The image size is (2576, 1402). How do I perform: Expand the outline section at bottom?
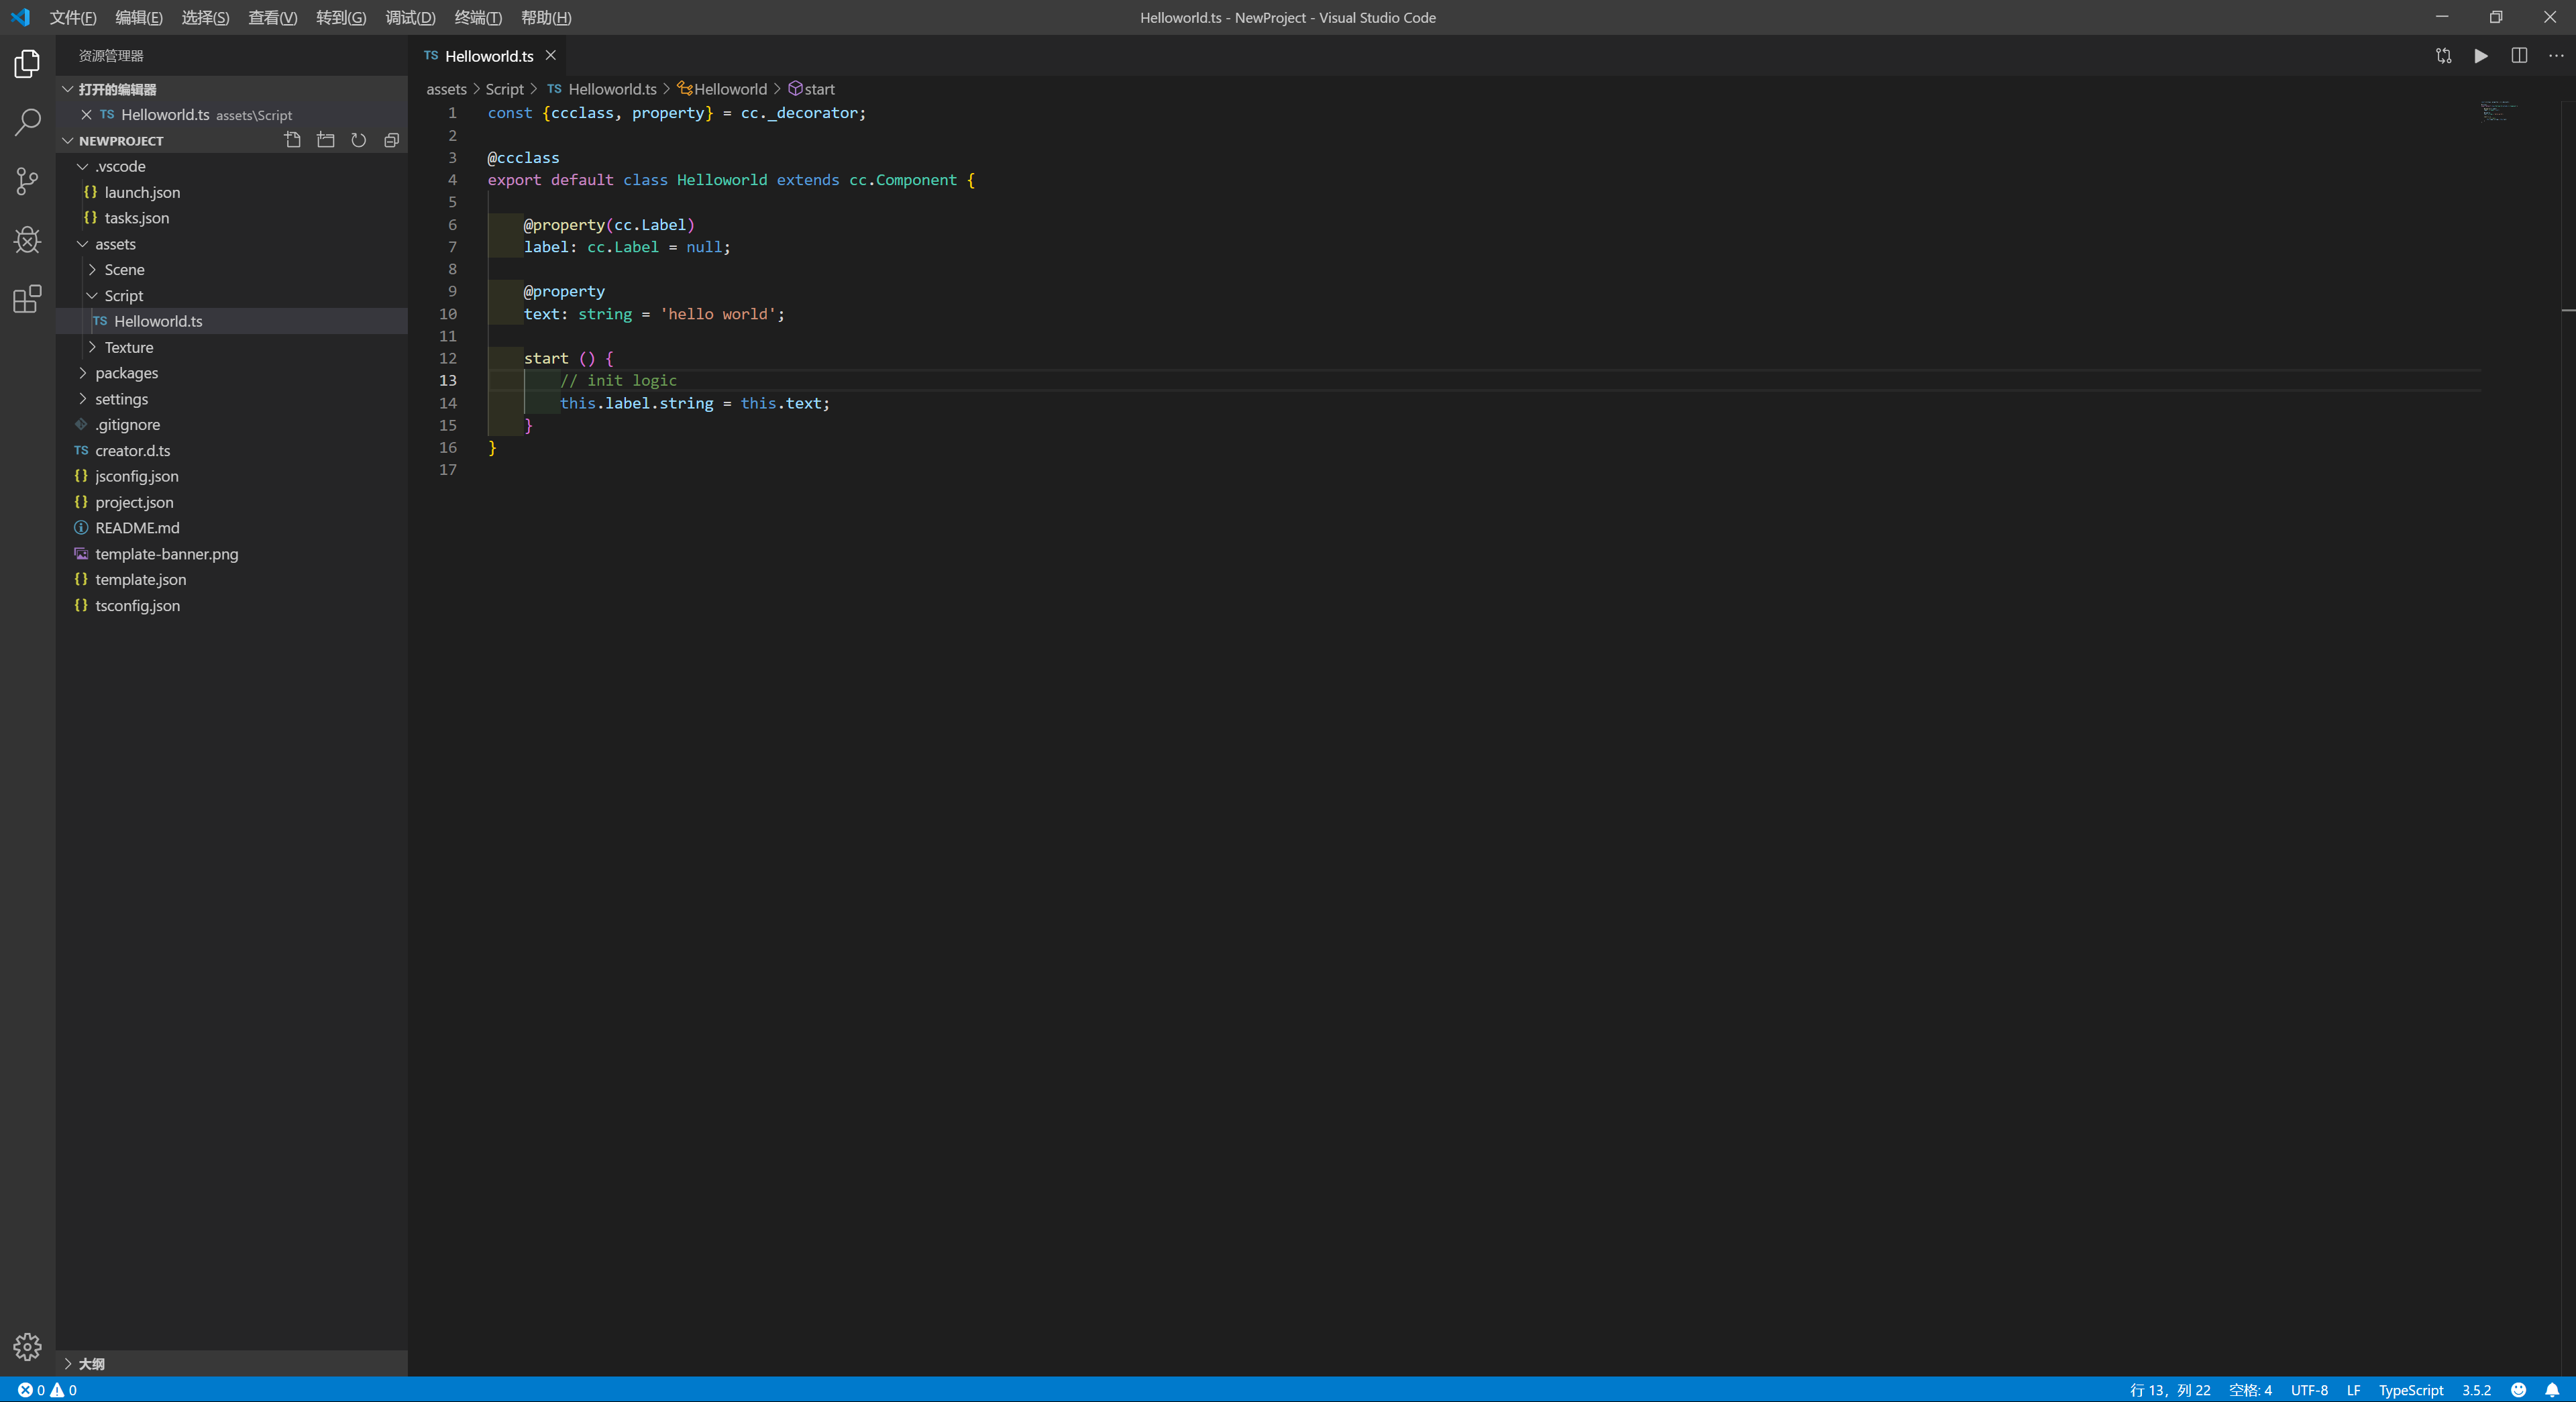[x=91, y=1363]
